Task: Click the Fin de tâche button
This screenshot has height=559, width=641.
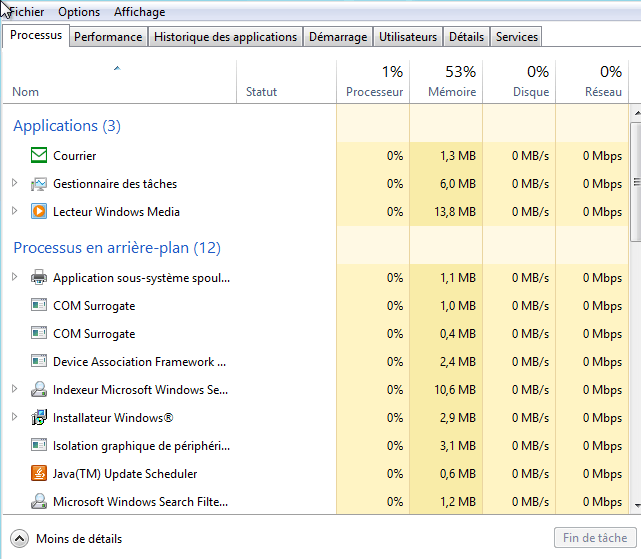Action: (x=595, y=538)
